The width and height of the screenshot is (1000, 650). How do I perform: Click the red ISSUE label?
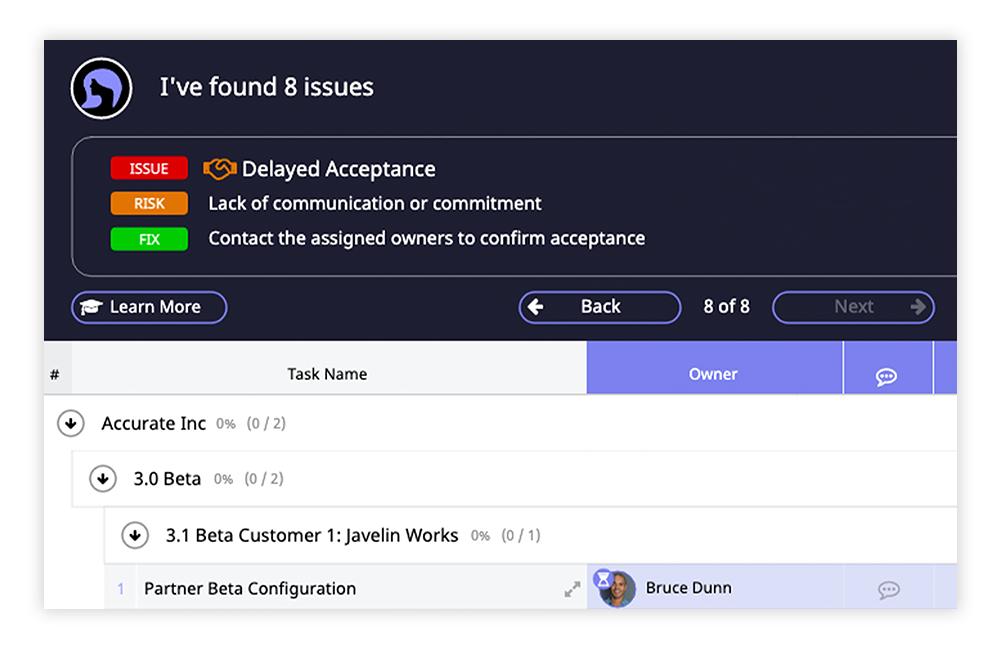tap(149, 169)
